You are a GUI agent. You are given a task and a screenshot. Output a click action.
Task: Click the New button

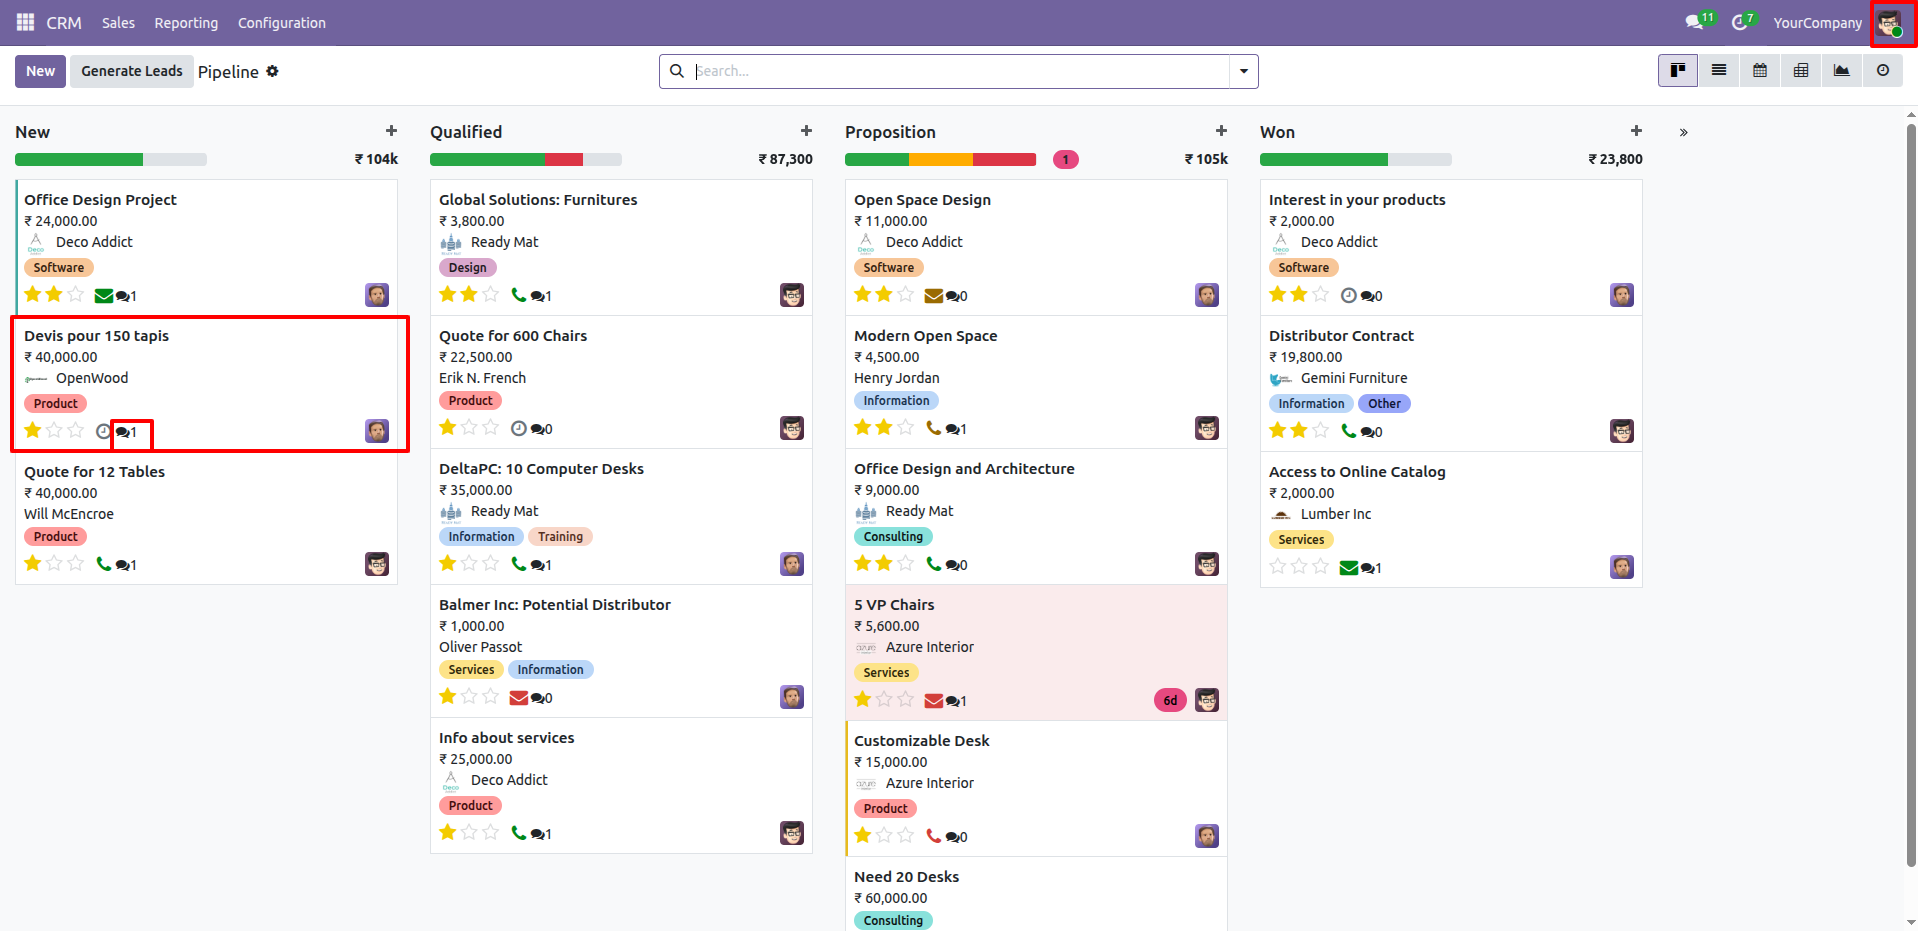41,71
